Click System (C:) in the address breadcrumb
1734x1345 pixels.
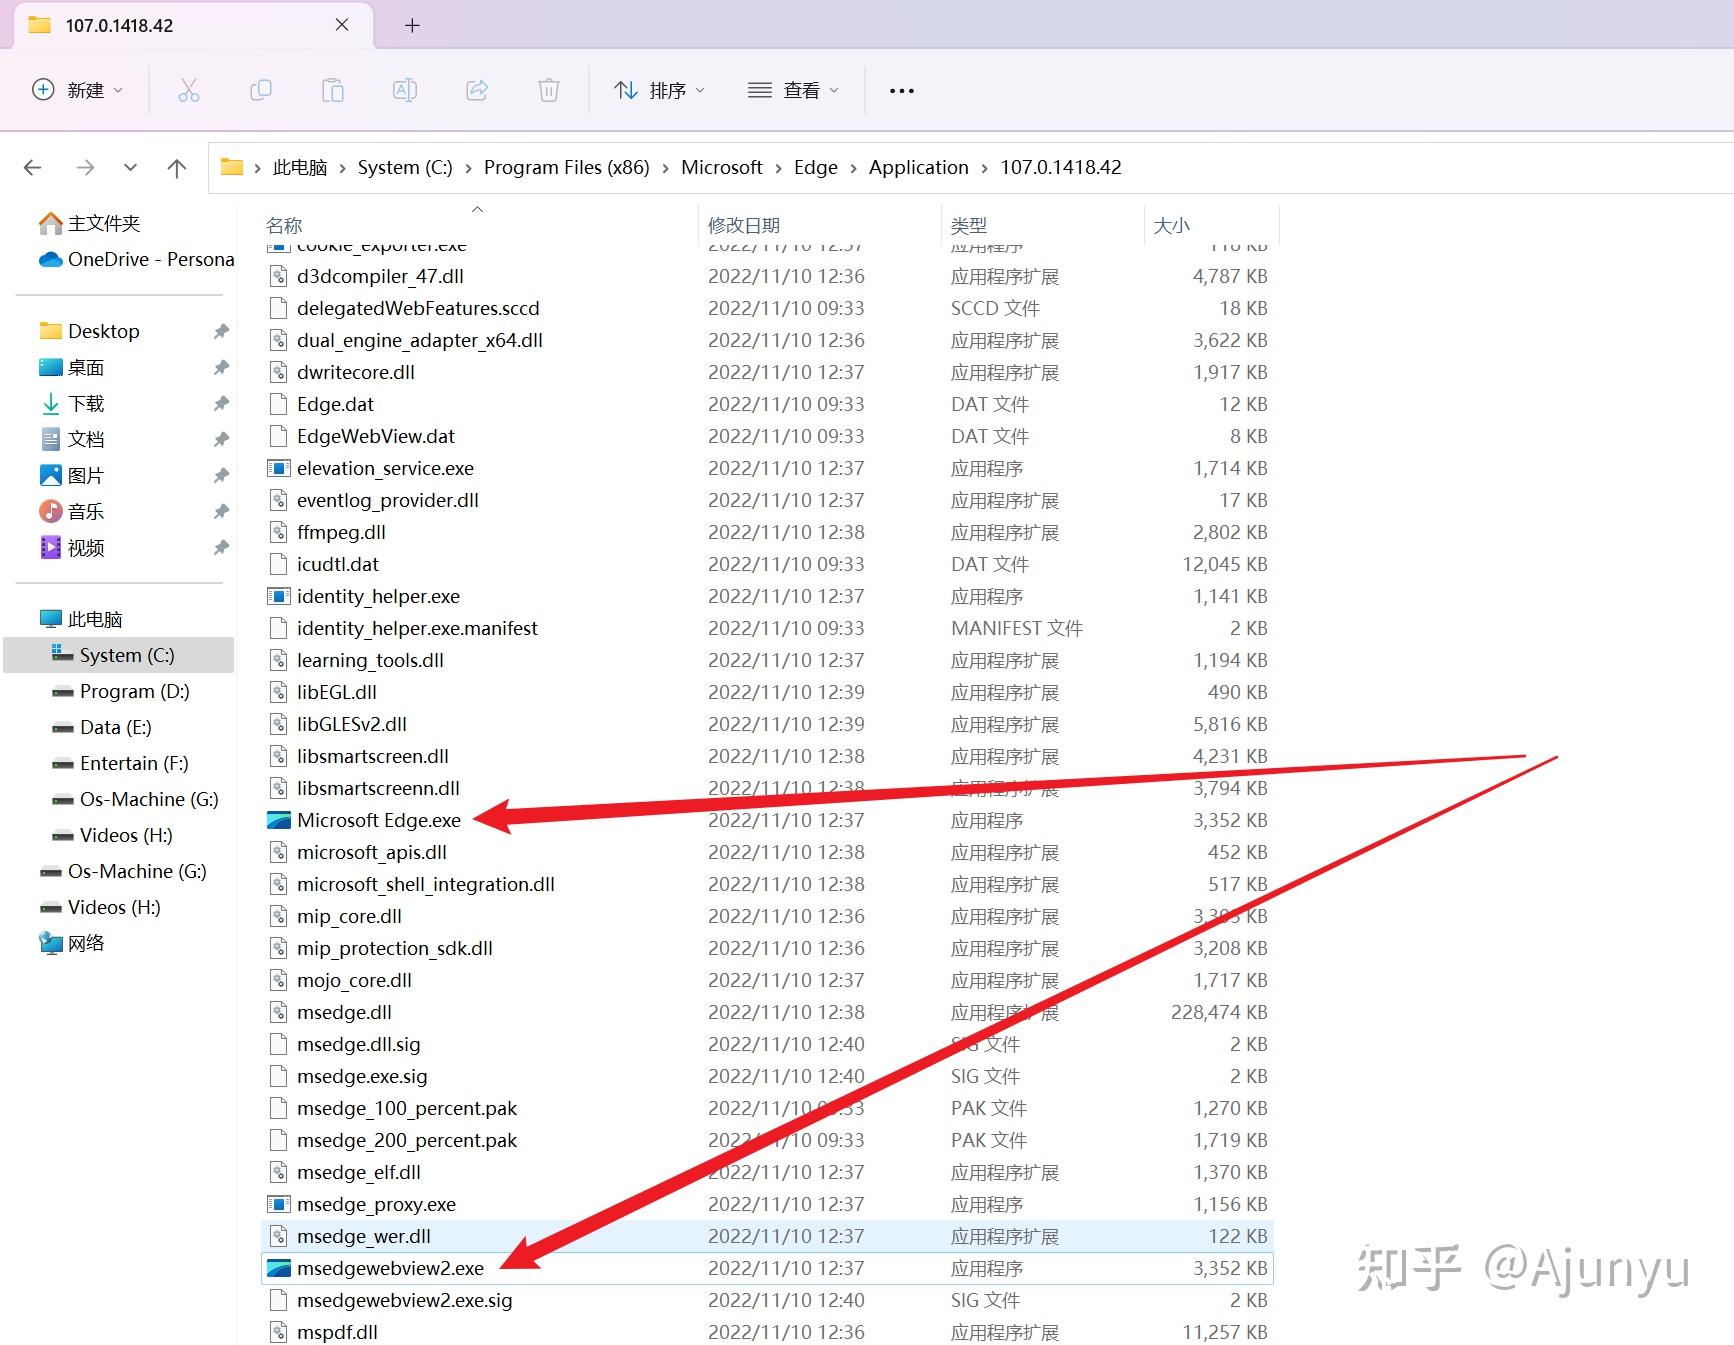tap(405, 167)
